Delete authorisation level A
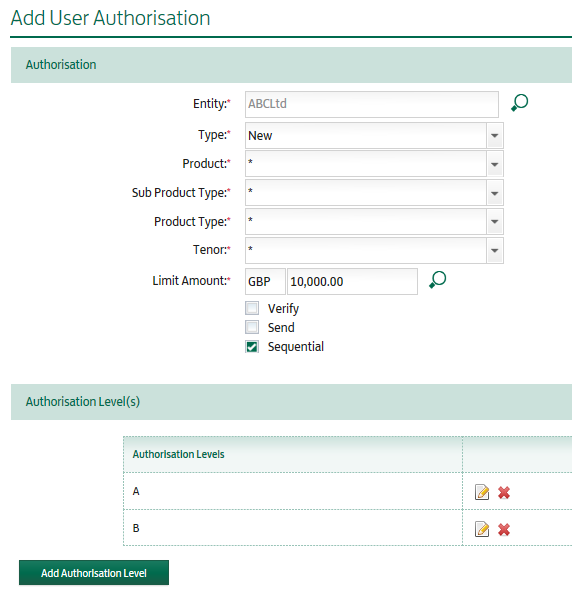This screenshot has height=594, width=572. click(x=504, y=492)
